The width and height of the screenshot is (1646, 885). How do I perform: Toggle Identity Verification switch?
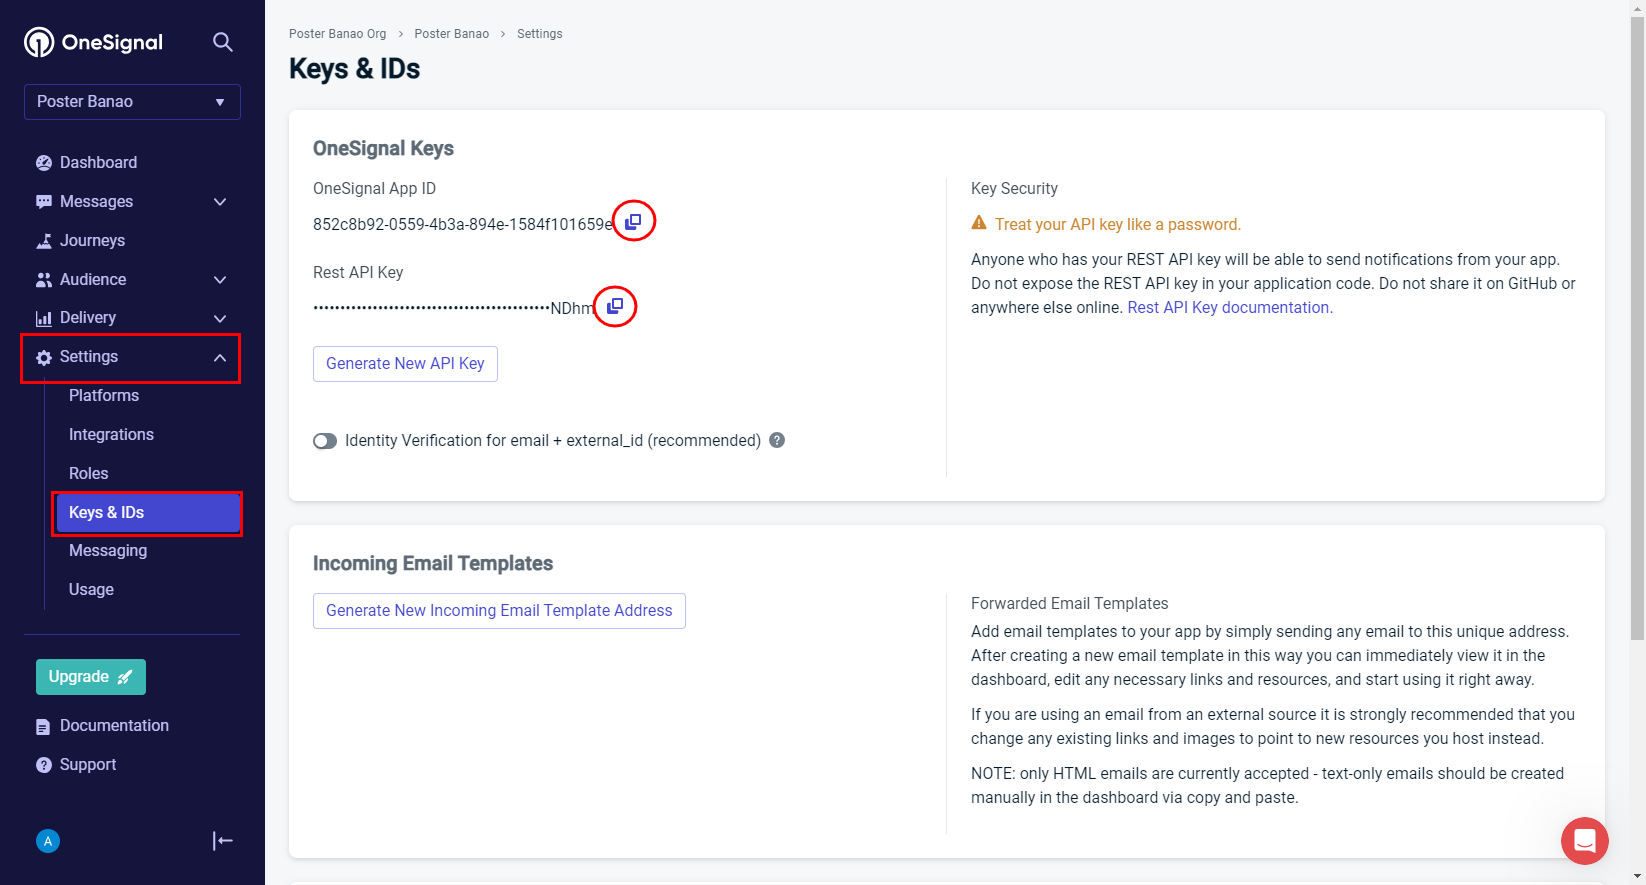[x=325, y=441]
